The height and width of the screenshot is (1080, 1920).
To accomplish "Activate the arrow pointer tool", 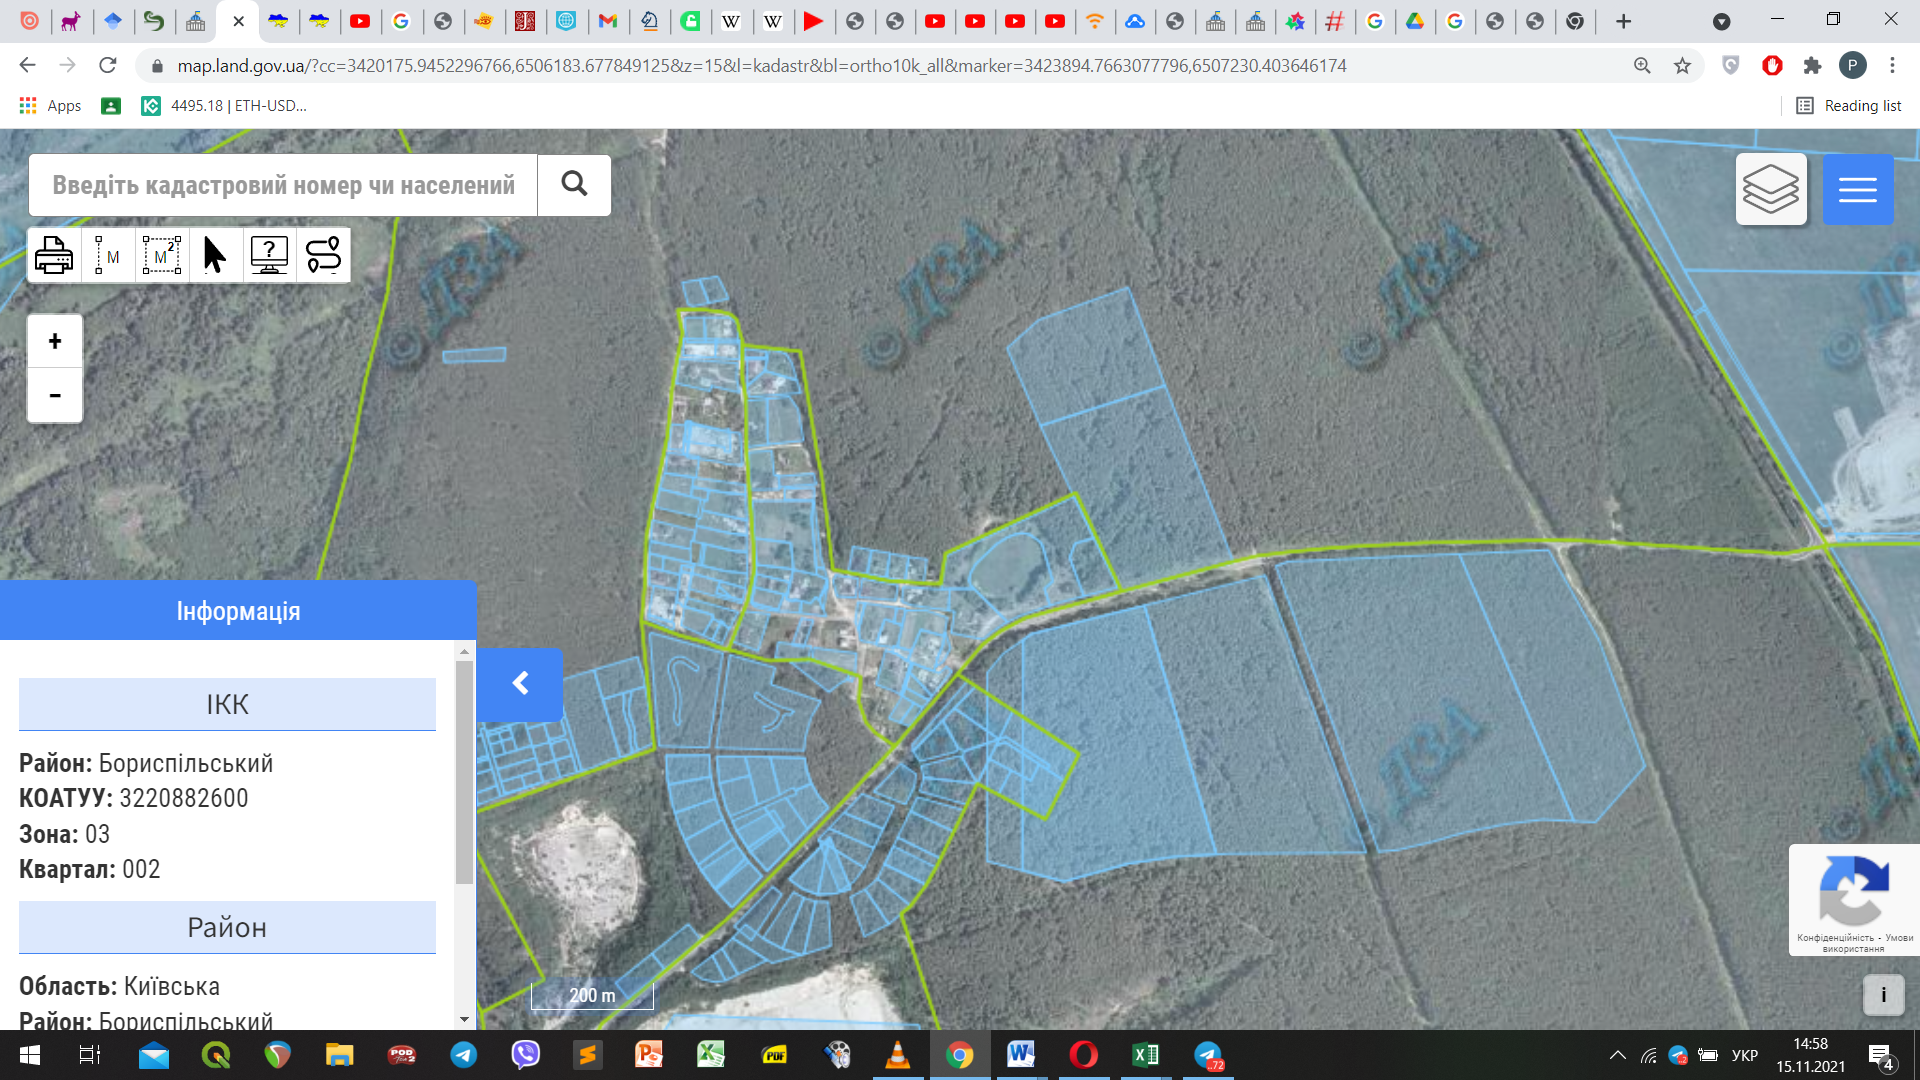I will 215,256.
